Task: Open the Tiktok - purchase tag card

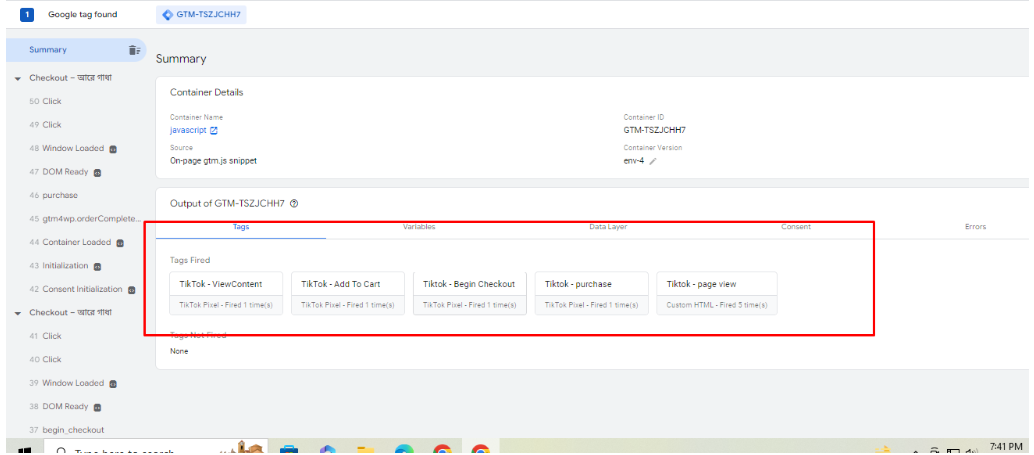Action: coord(592,293)
